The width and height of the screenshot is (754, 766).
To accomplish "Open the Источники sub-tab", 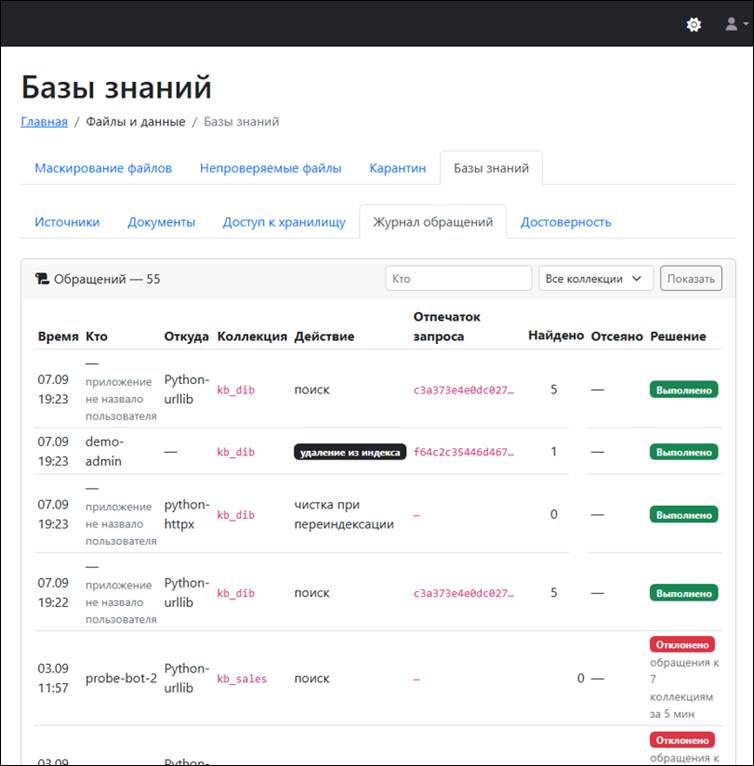I will tap(67, 222).
